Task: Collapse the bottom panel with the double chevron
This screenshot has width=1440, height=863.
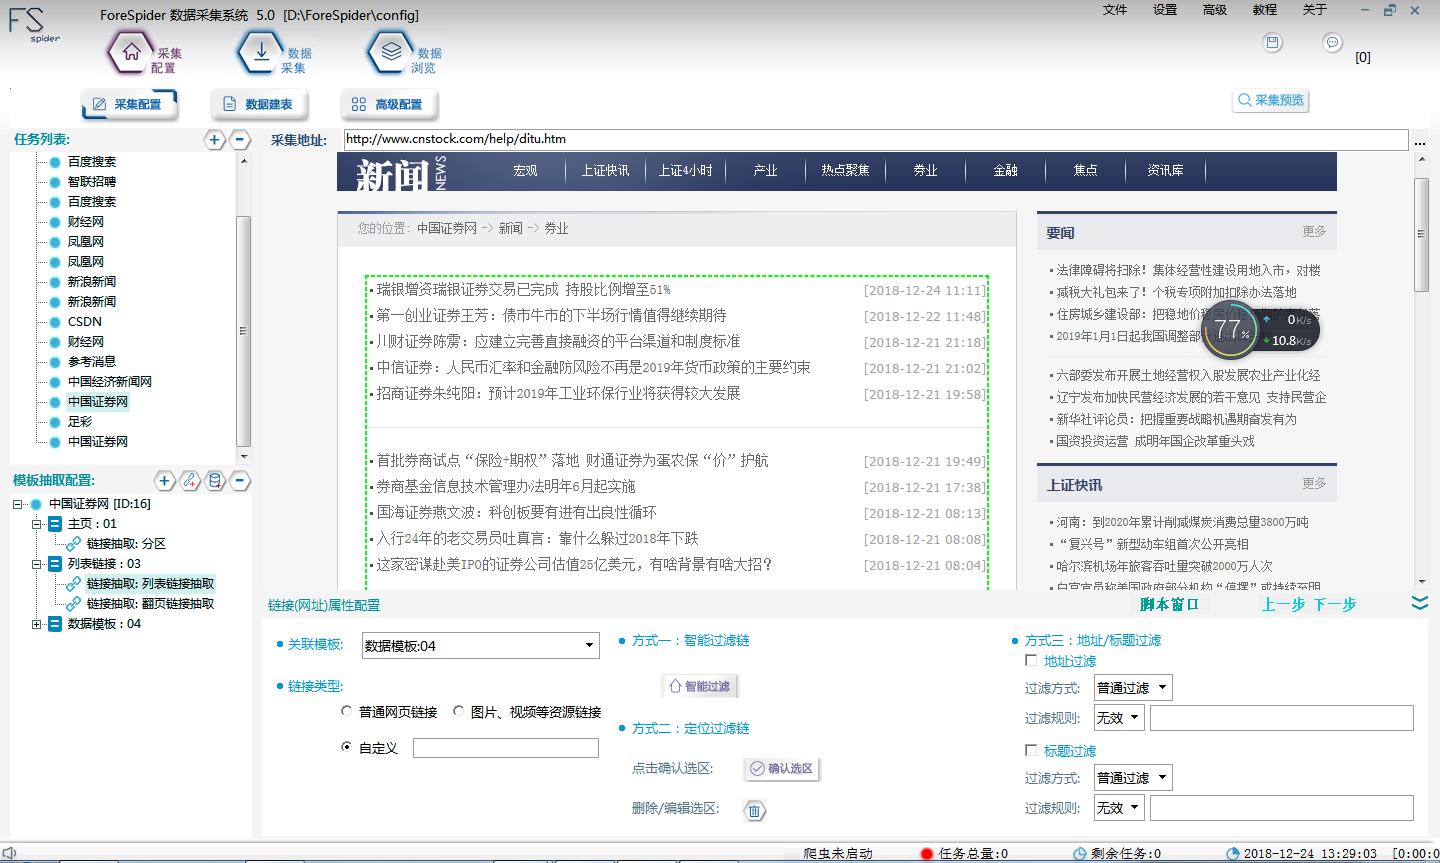Action: click(1419, 602)
